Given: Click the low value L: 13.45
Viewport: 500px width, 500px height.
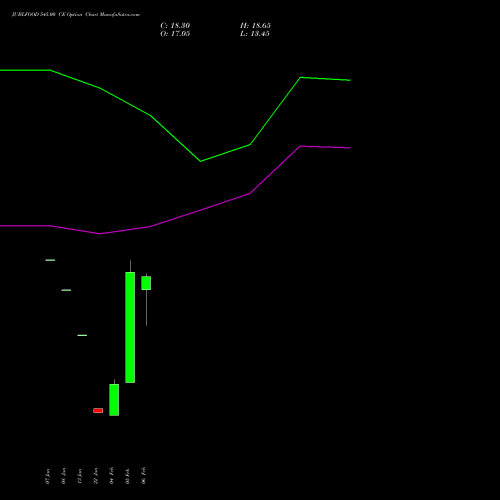Looking at the screenshot, I should pos(255,34).
